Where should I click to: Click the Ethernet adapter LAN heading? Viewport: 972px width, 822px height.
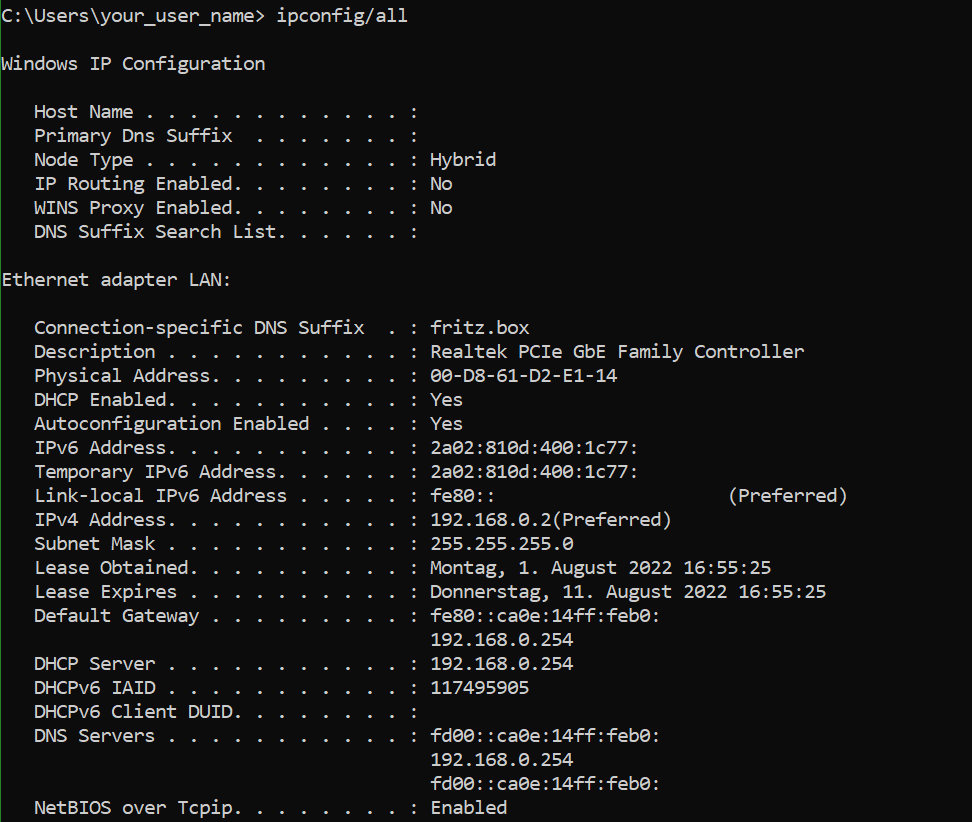tap(116, 280)
